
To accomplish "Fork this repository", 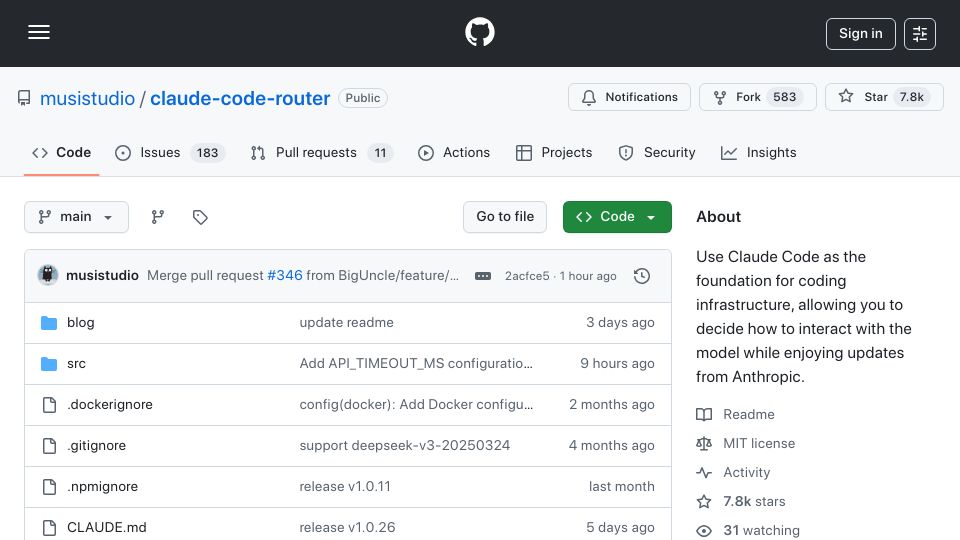I will coord(757,97).
